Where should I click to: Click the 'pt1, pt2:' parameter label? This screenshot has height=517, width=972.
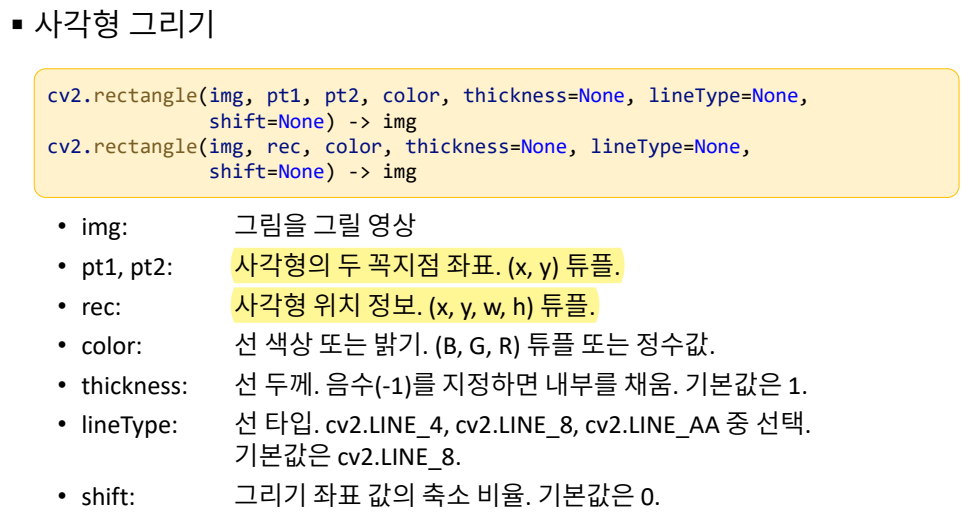pos(127,267)
